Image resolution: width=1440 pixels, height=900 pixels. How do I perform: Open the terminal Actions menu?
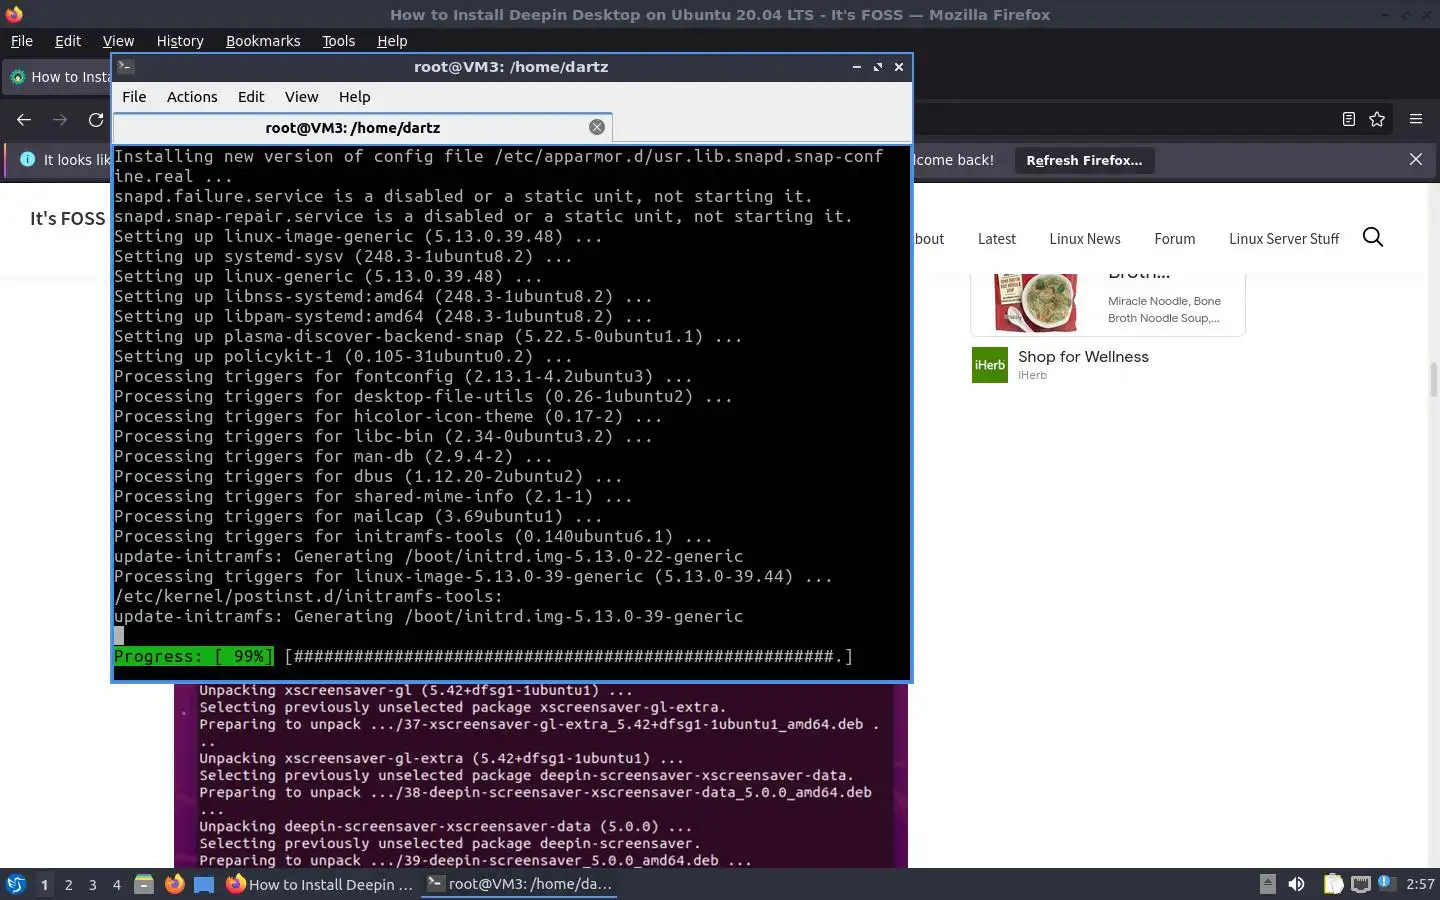192,97
